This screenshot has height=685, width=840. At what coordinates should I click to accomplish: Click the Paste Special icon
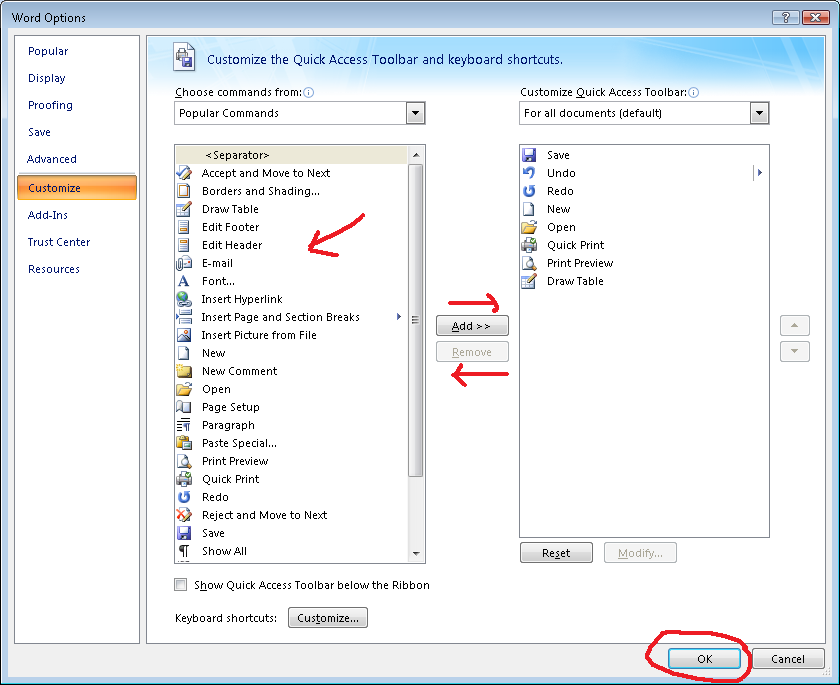coord(184,443)
